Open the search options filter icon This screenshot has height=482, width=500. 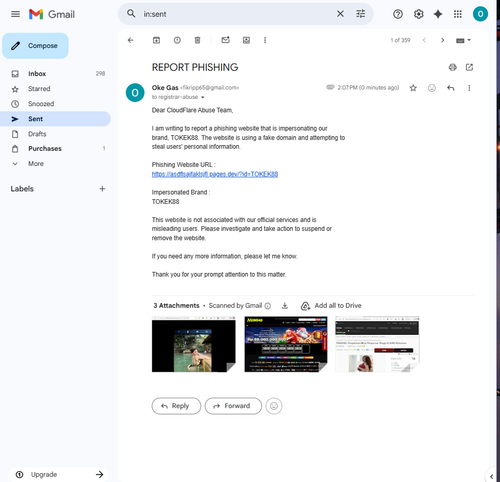(x=361, y=14)
